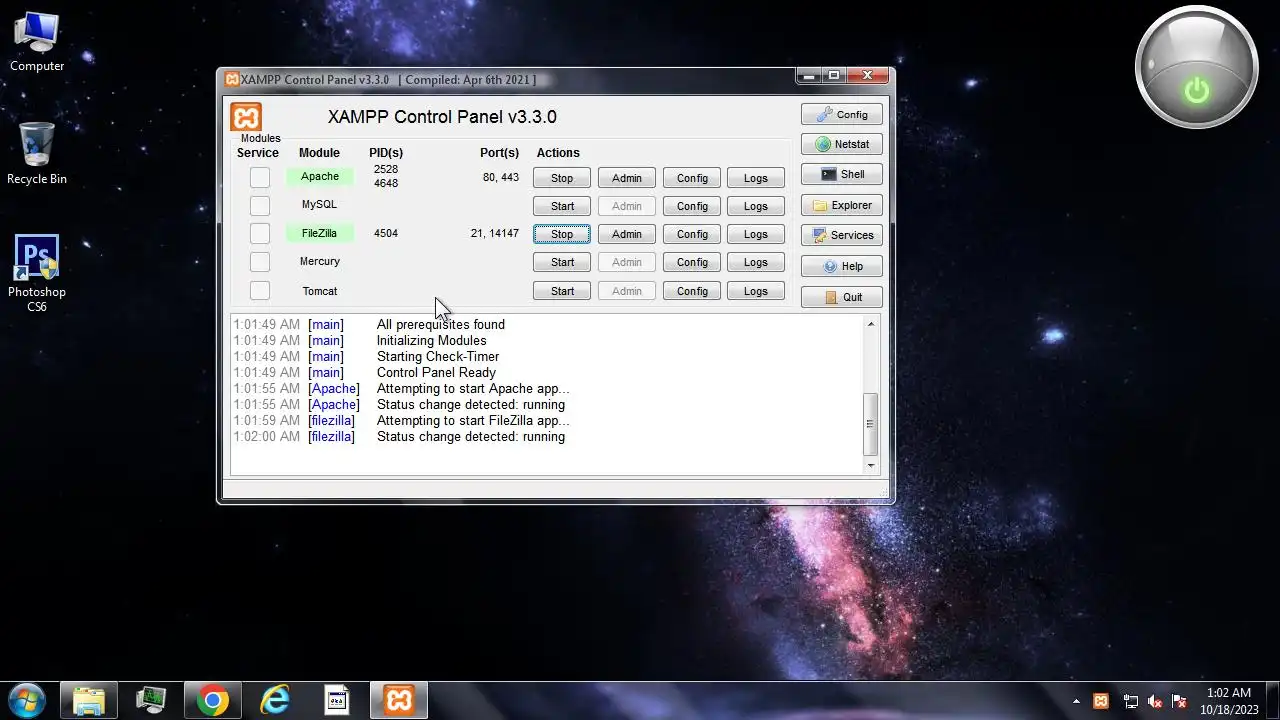Screen dimensions: 1280x720
Task: Open the Services button
Action: click(842, 235)
